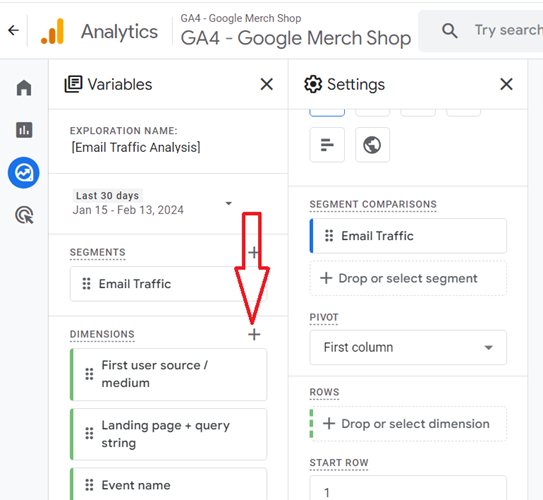This screenshot has width=543, height=500.
Task: Close the Variables panel
Action: [x=266, y=84]
